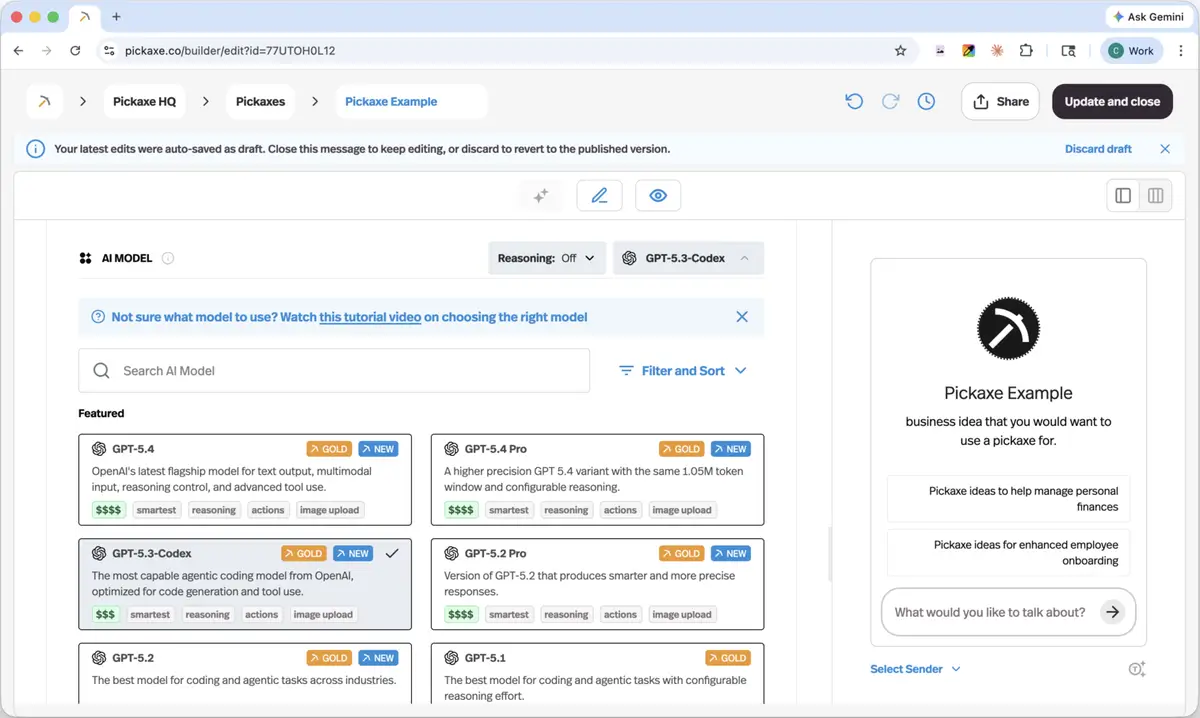
Task: Open the Chrome three-dot menu
Action: tap(1181, 51)
